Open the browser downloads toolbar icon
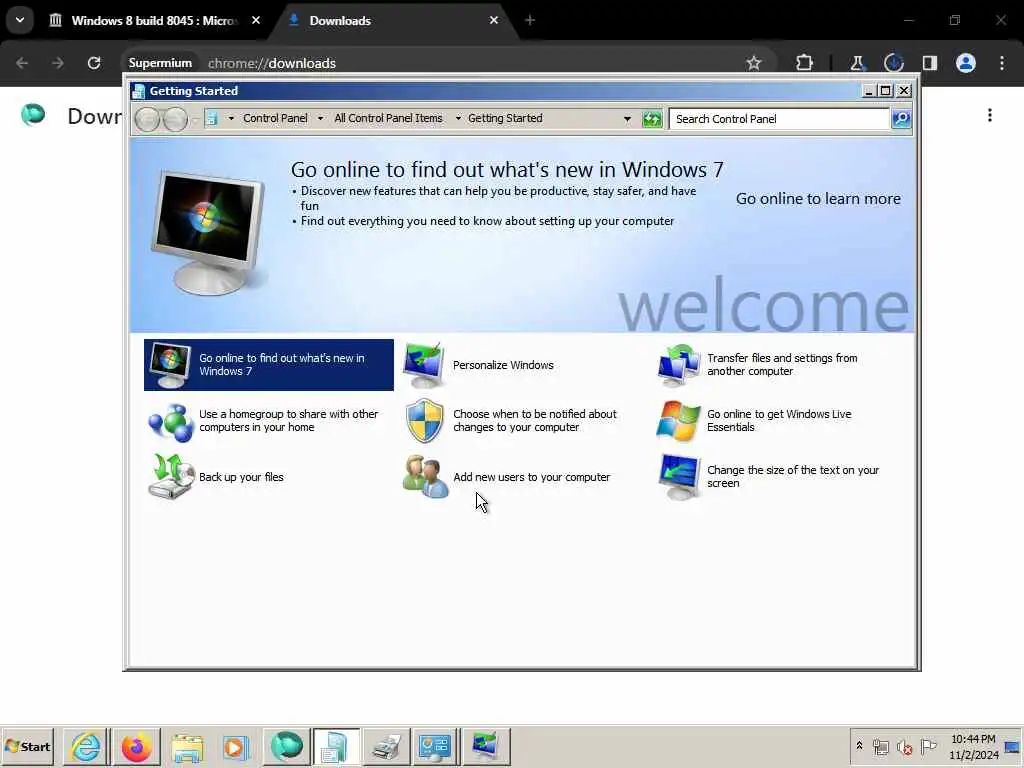 point(893,63)
